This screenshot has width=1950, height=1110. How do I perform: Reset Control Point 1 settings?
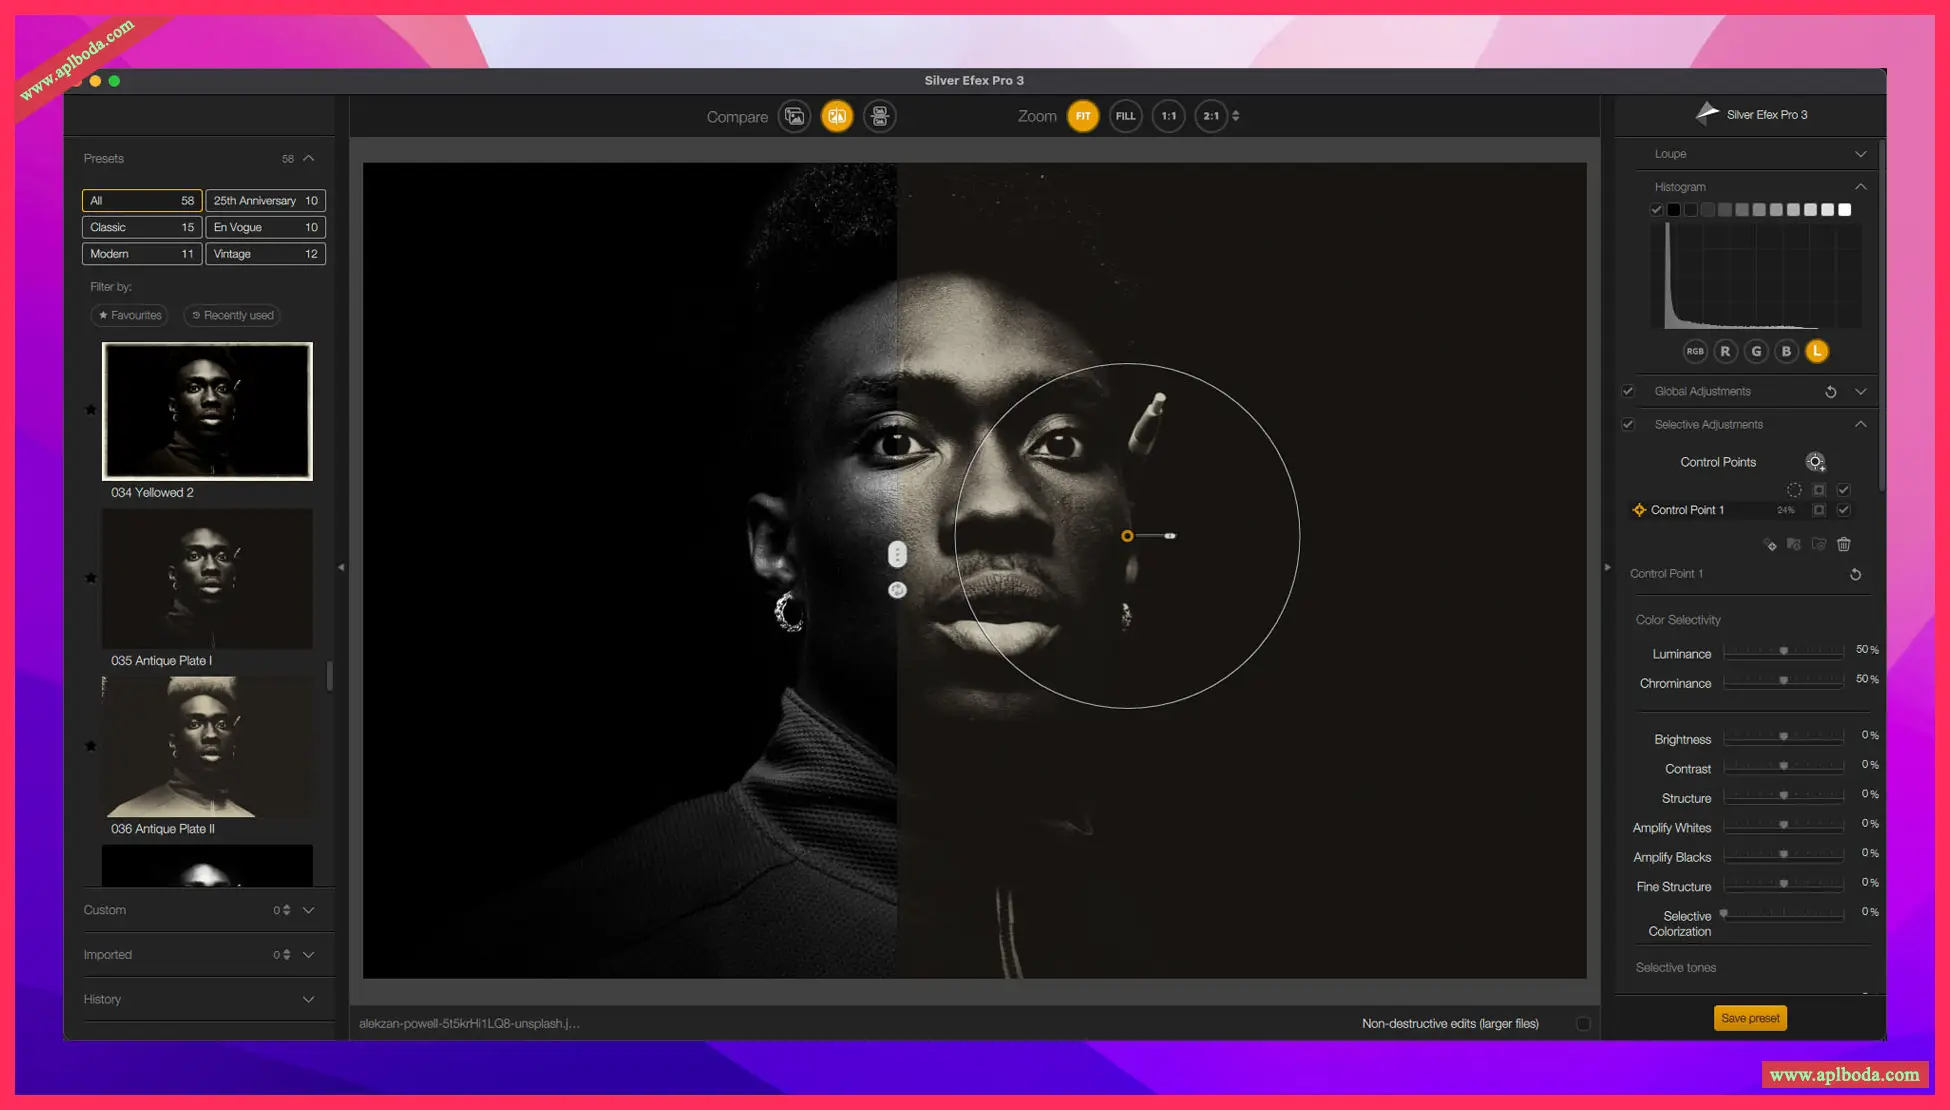[1855, 574]
